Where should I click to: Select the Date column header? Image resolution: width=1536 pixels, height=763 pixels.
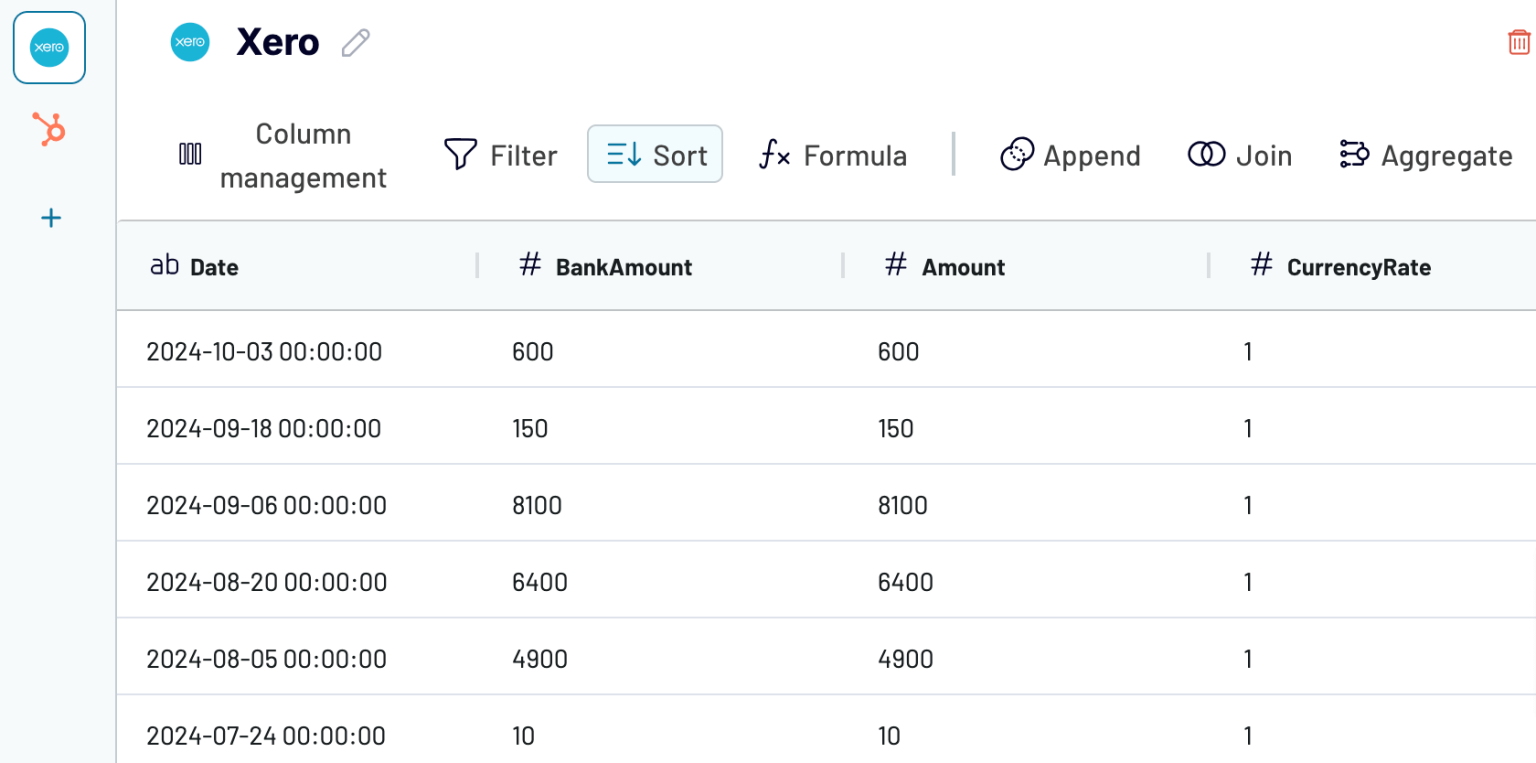(214, 267)
